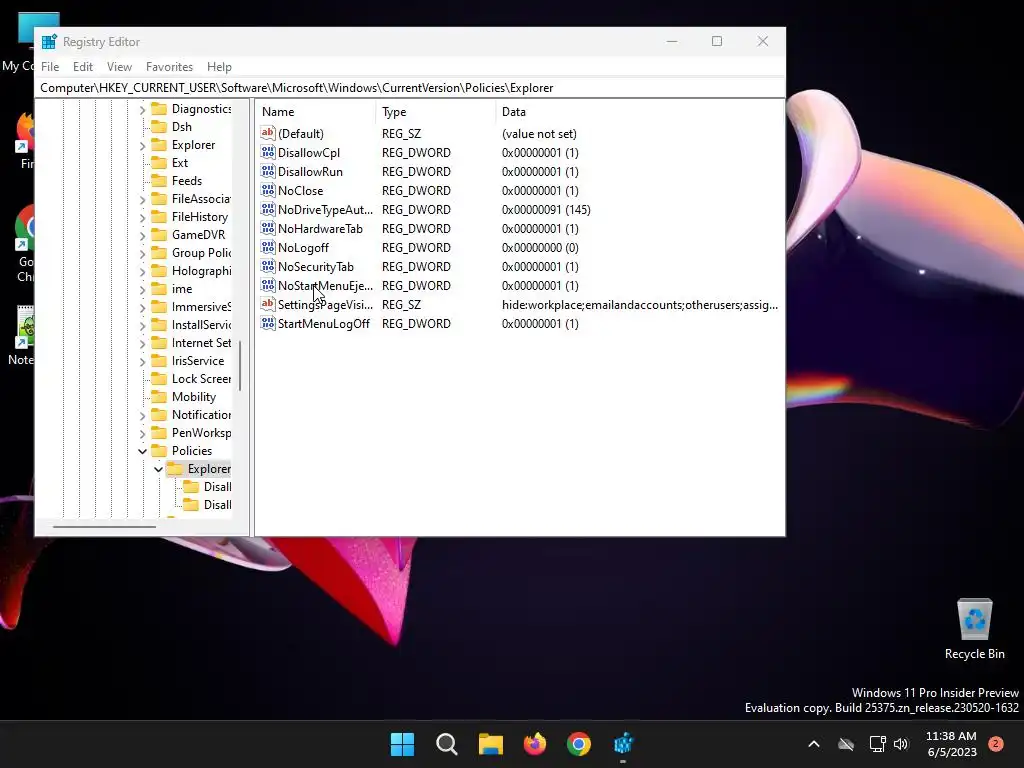Viewport: 1024px width, 768px height.
Task: Click the registry path address bar
Action: (x=410, y=88)
